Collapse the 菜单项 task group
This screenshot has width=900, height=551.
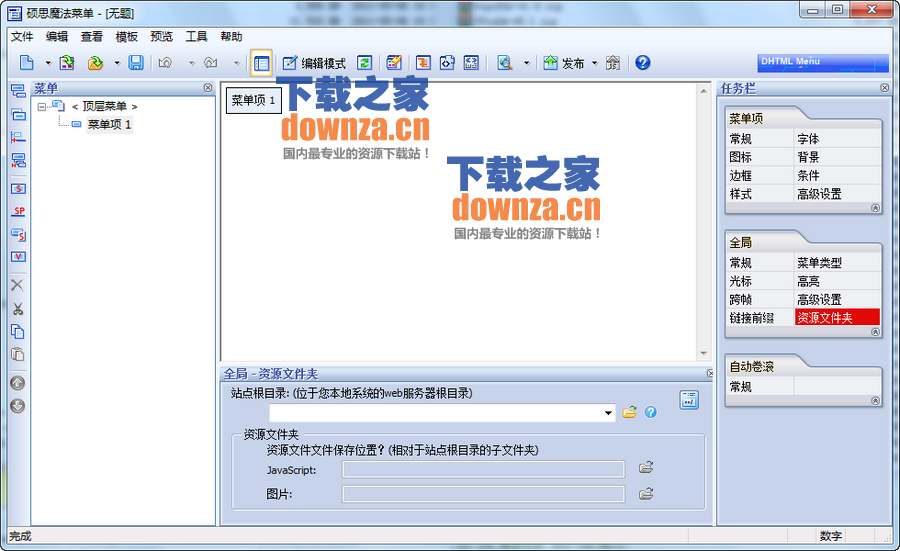[x=875, y=208]
